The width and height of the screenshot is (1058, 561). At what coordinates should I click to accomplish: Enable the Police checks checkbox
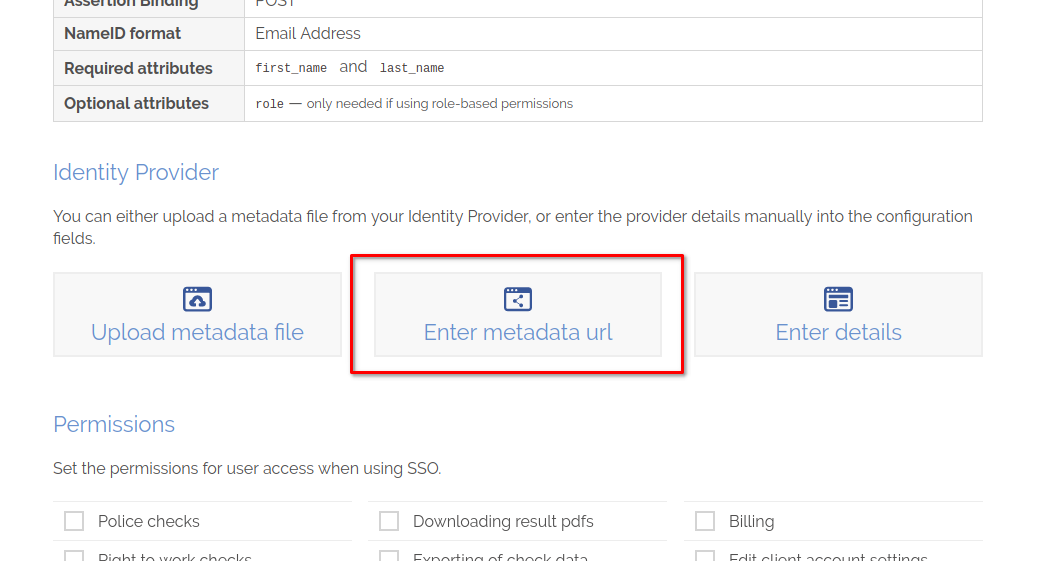pos(74,521)
